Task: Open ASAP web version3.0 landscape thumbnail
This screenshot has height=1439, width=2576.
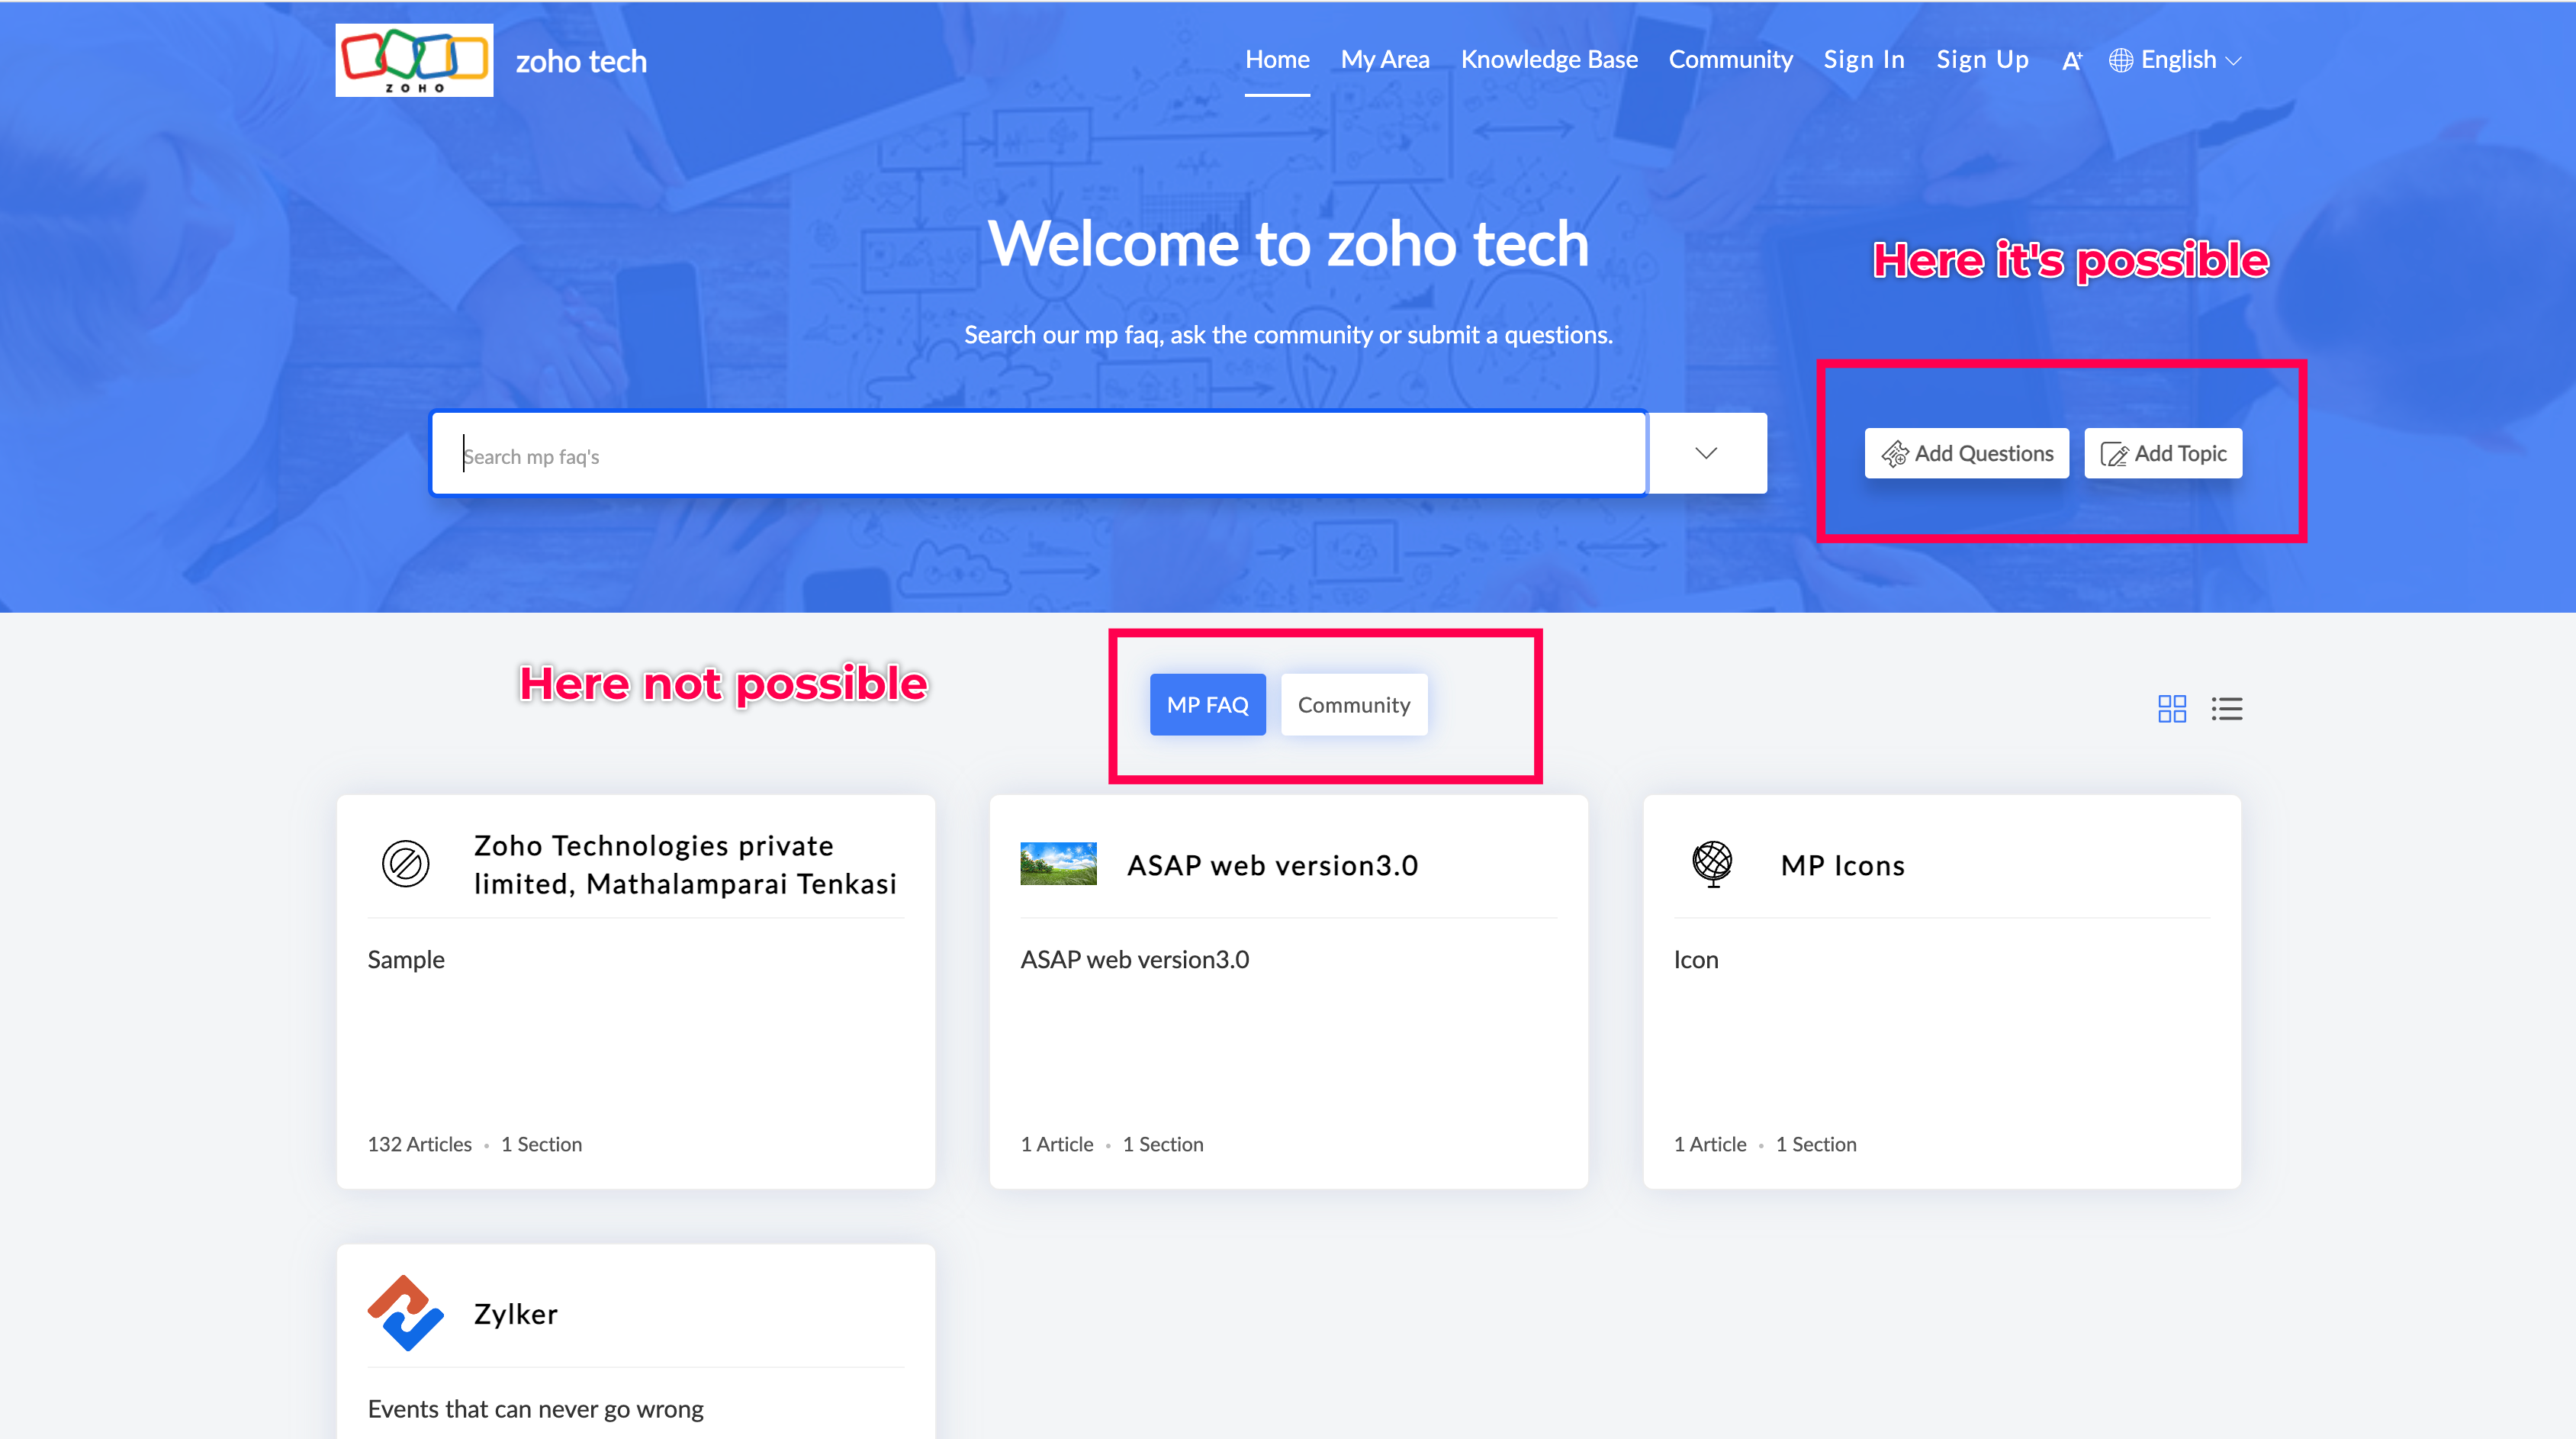Action: (x=1058, y=863)
